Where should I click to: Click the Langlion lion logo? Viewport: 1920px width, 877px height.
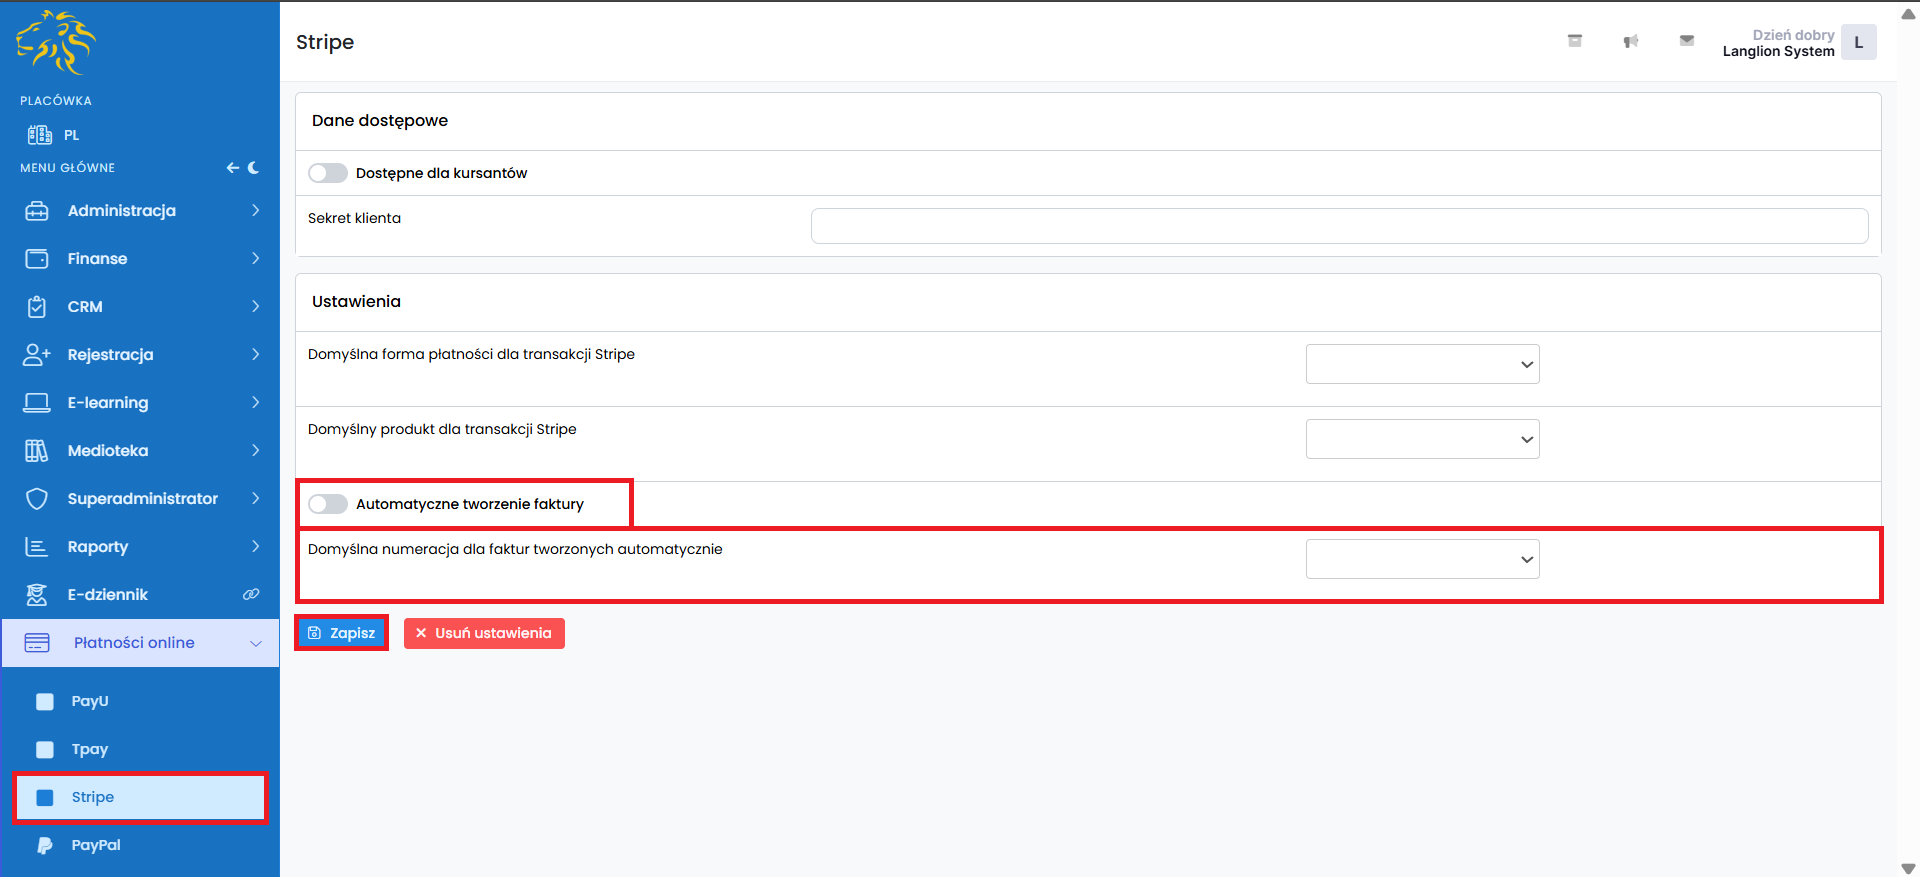(x=56, y=43)
